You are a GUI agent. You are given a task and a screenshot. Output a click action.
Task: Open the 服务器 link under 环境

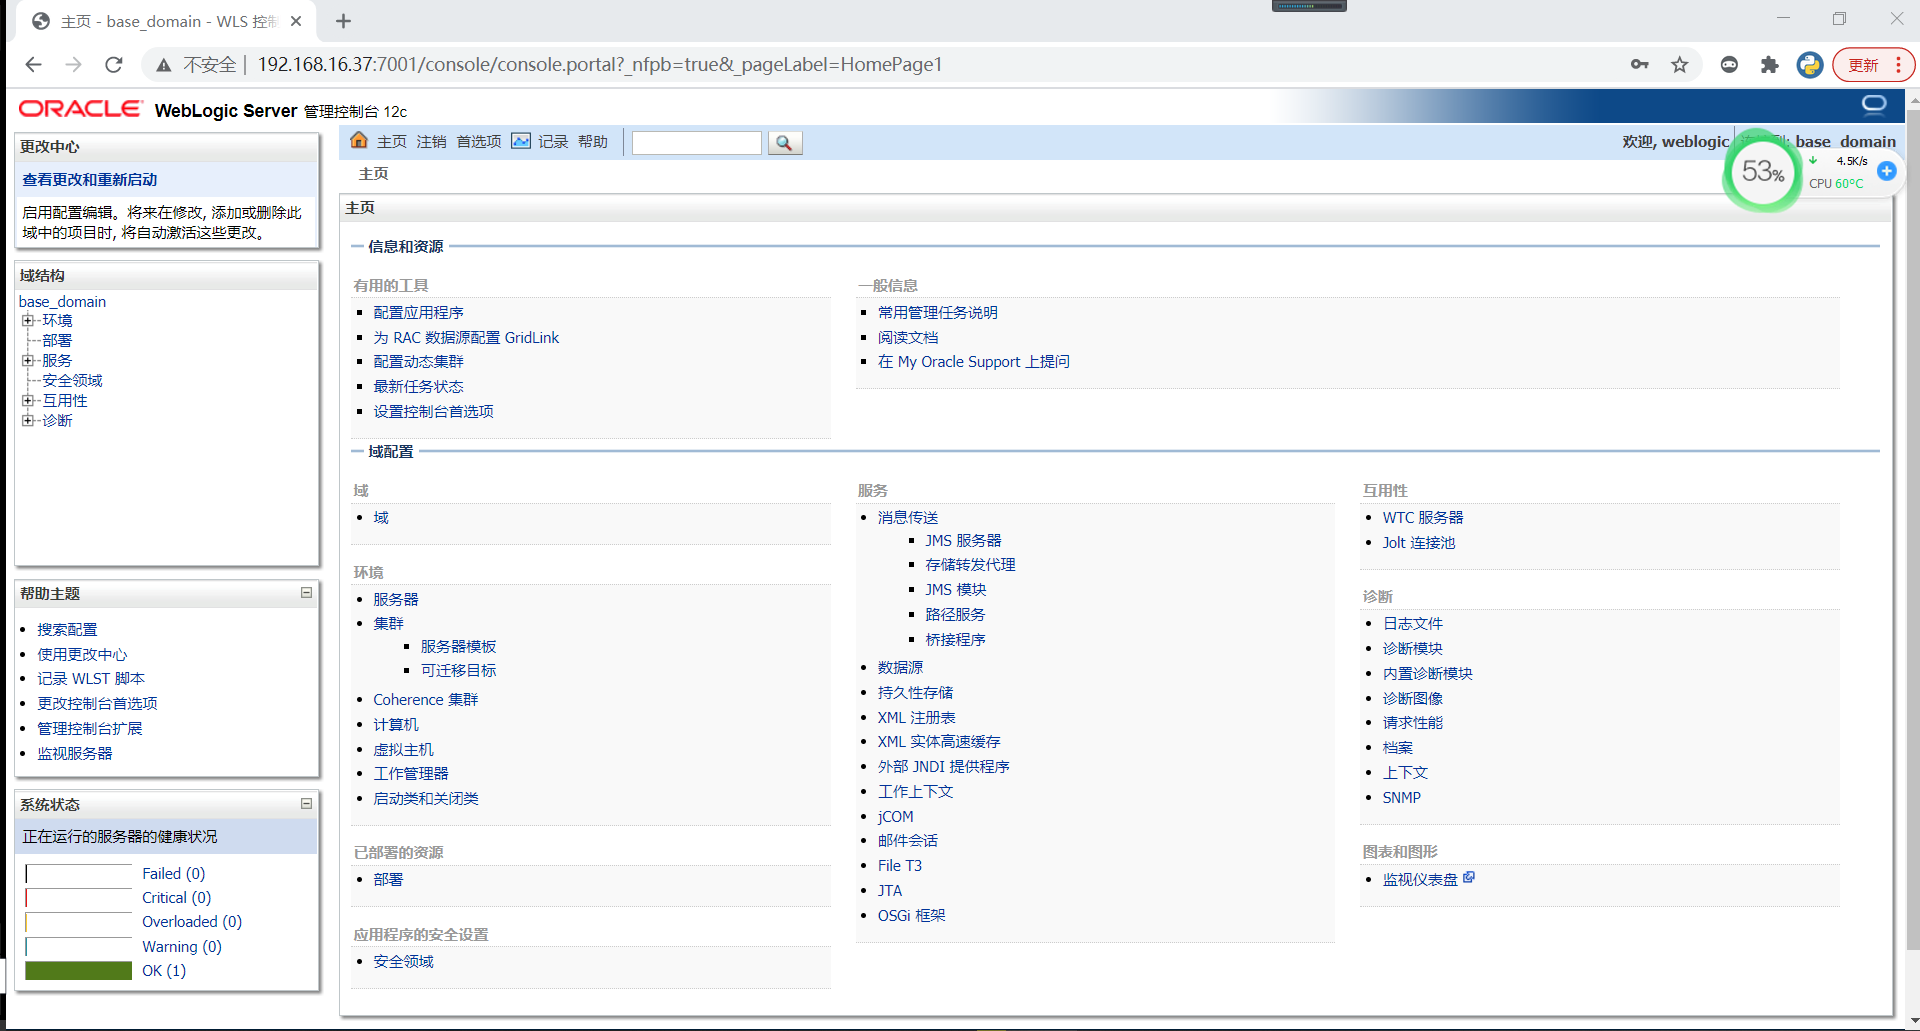tap(396, 599)
